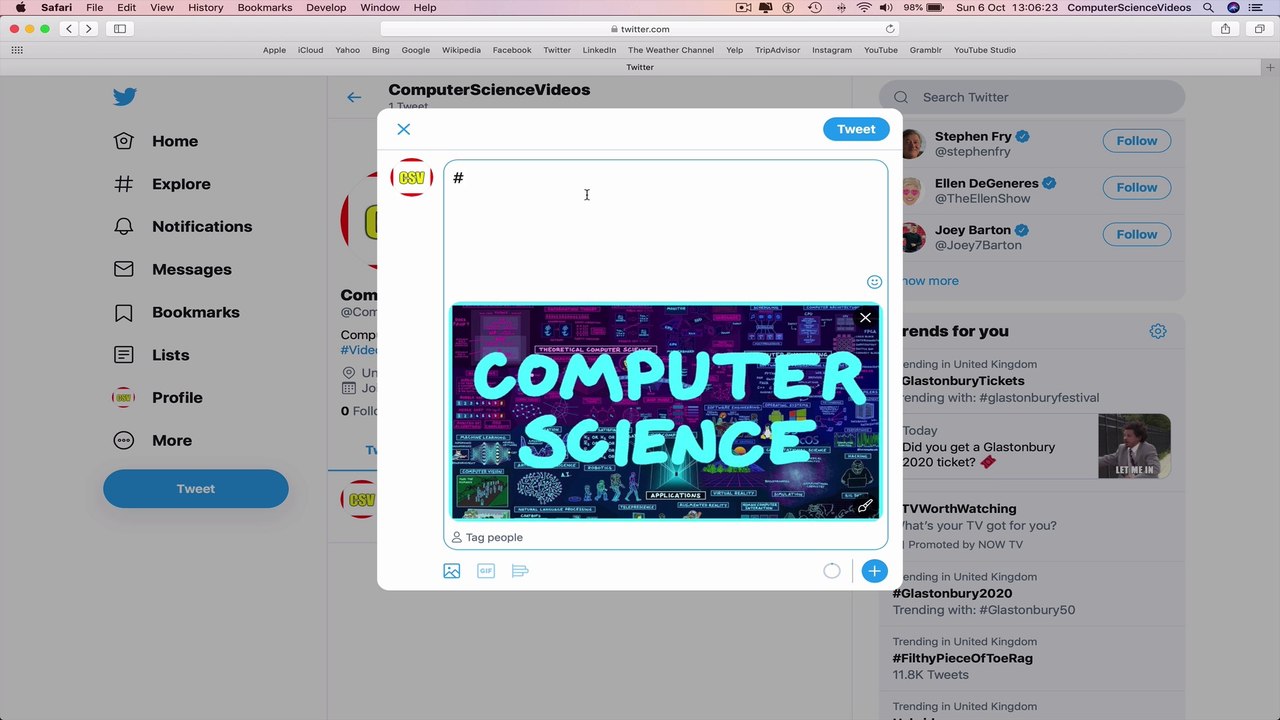Add a poll to the tweet
The height and width of the screenshot is (720, 1280).
click(520, 571)
